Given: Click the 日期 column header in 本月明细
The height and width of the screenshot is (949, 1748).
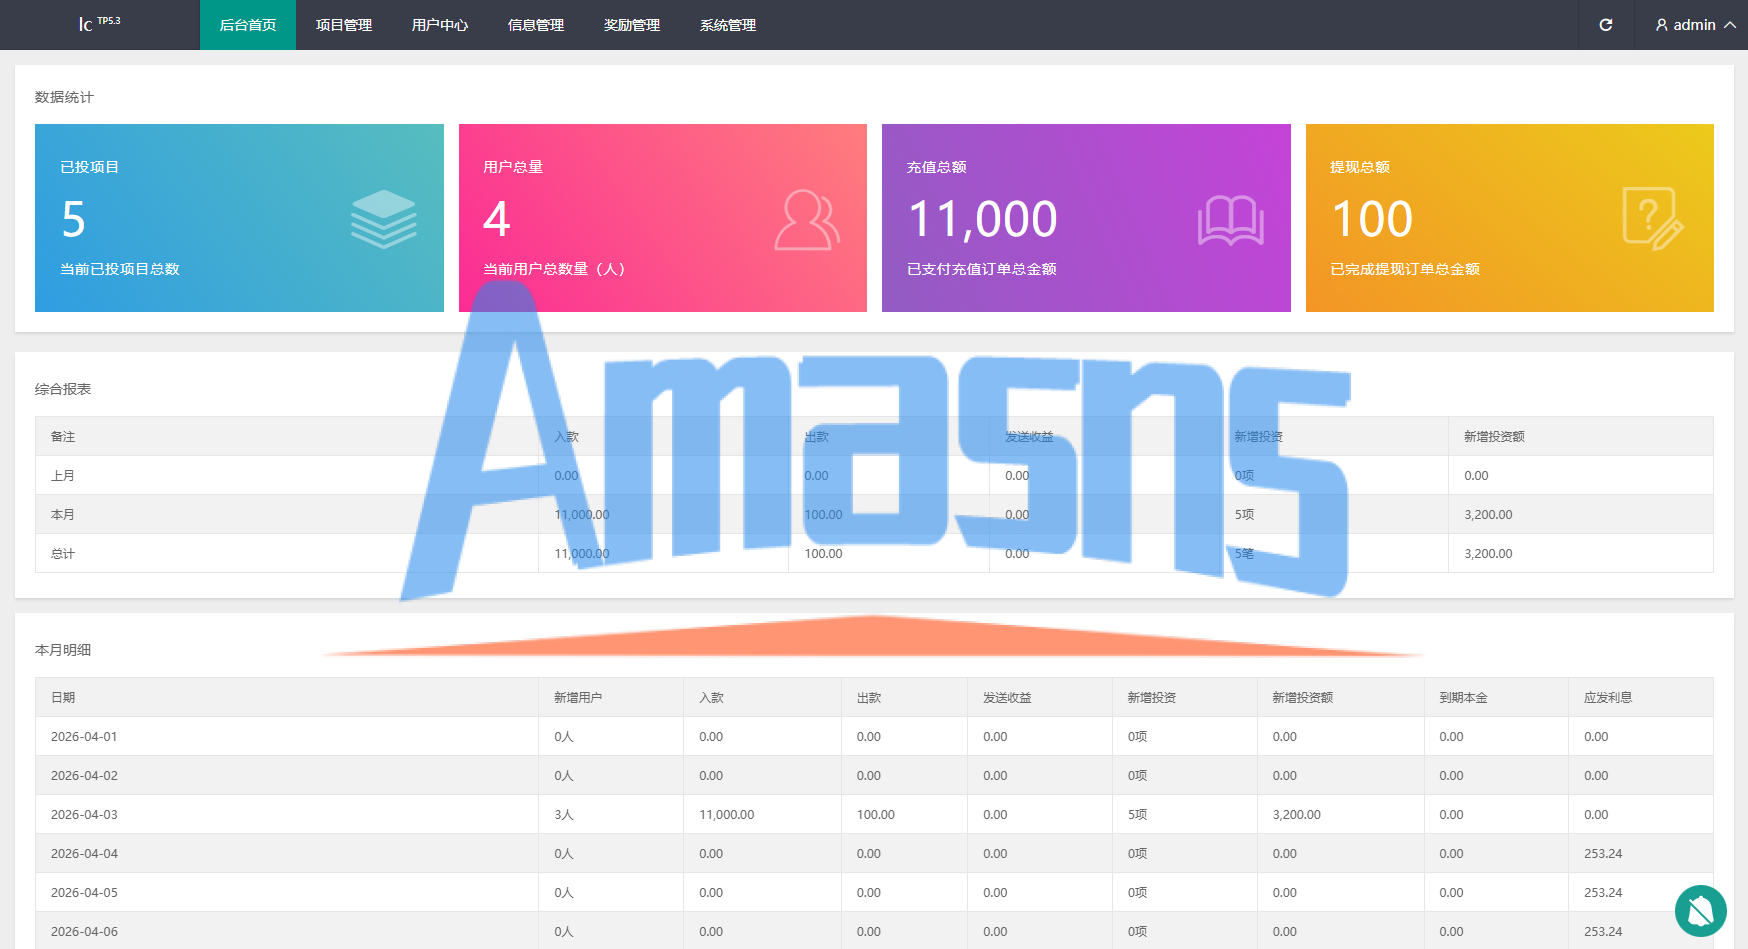Looking at the screenshot, I should 63,698.
